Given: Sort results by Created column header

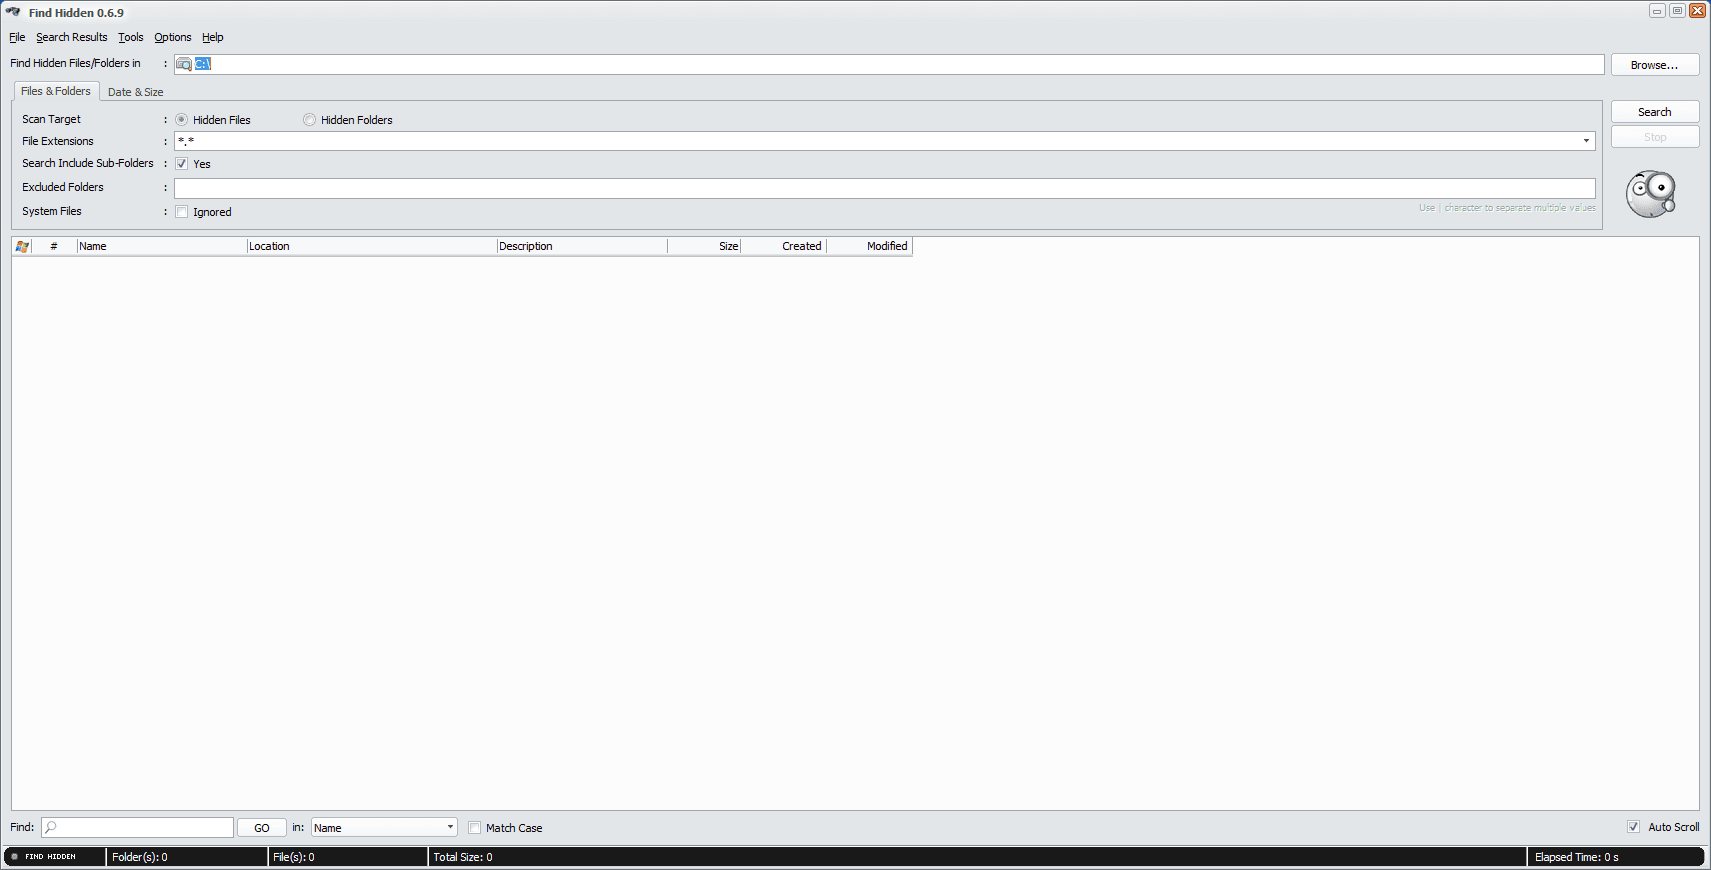Looking at the screenshot, I should click(x=784, y=246).
